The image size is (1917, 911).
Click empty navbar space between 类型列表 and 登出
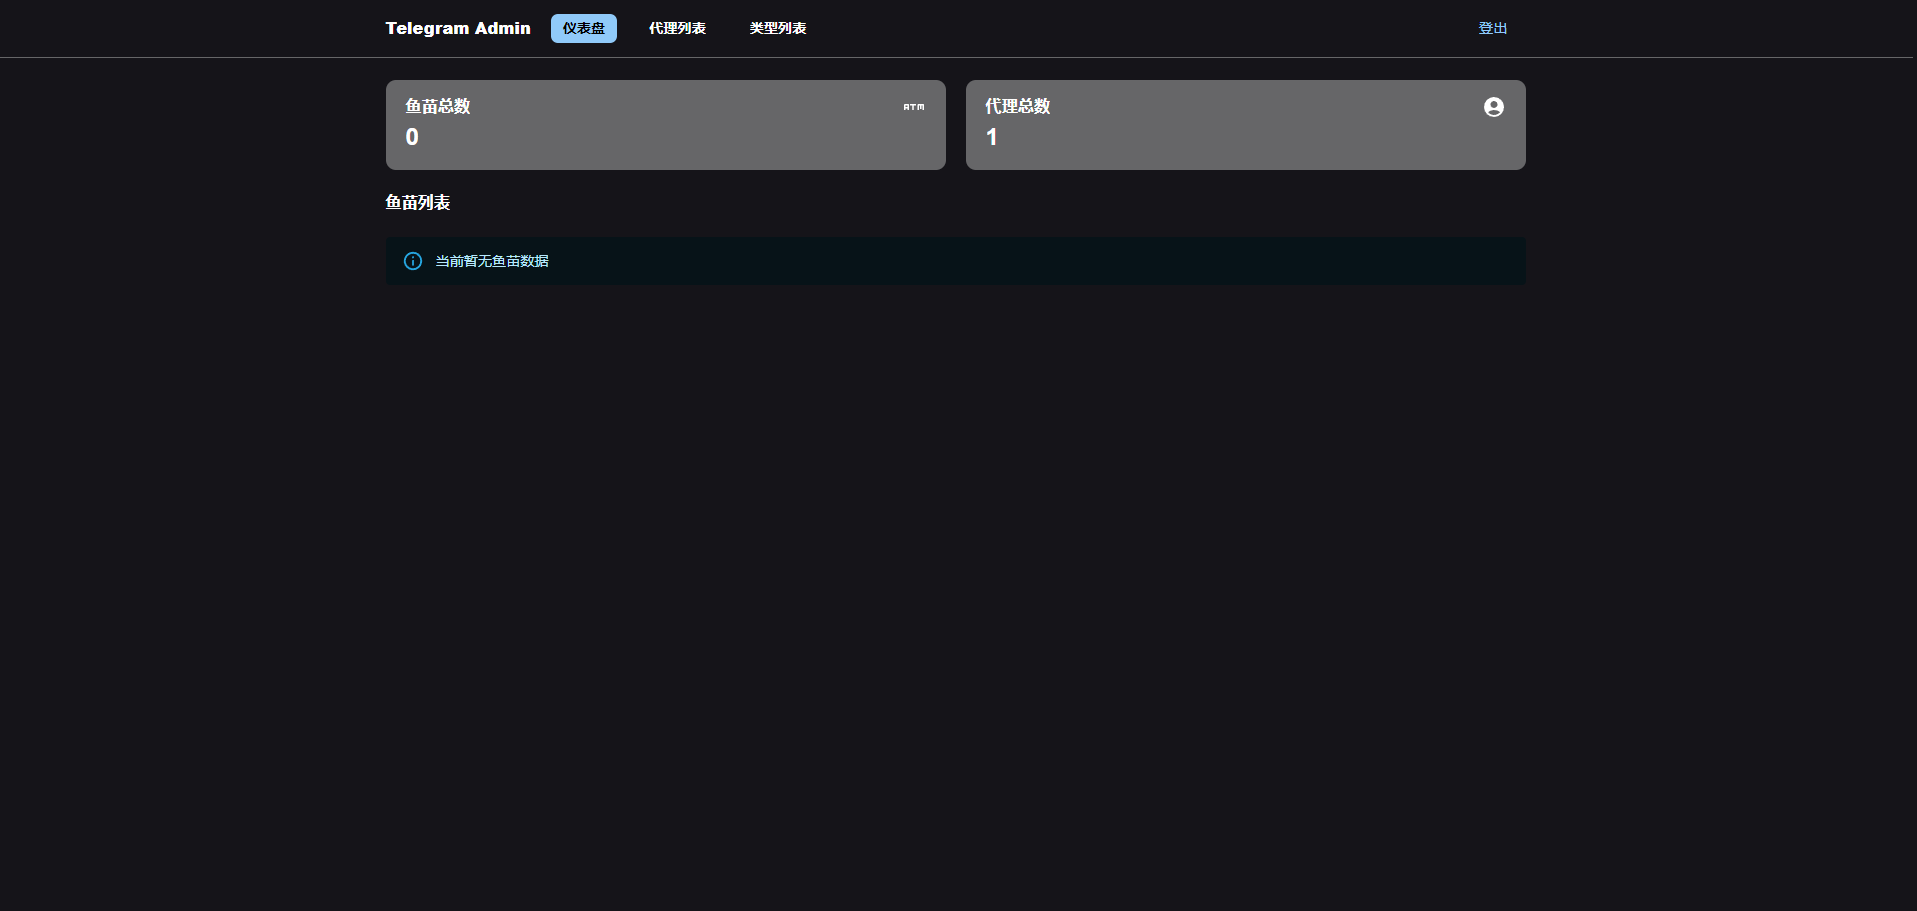pos(1140,28)
